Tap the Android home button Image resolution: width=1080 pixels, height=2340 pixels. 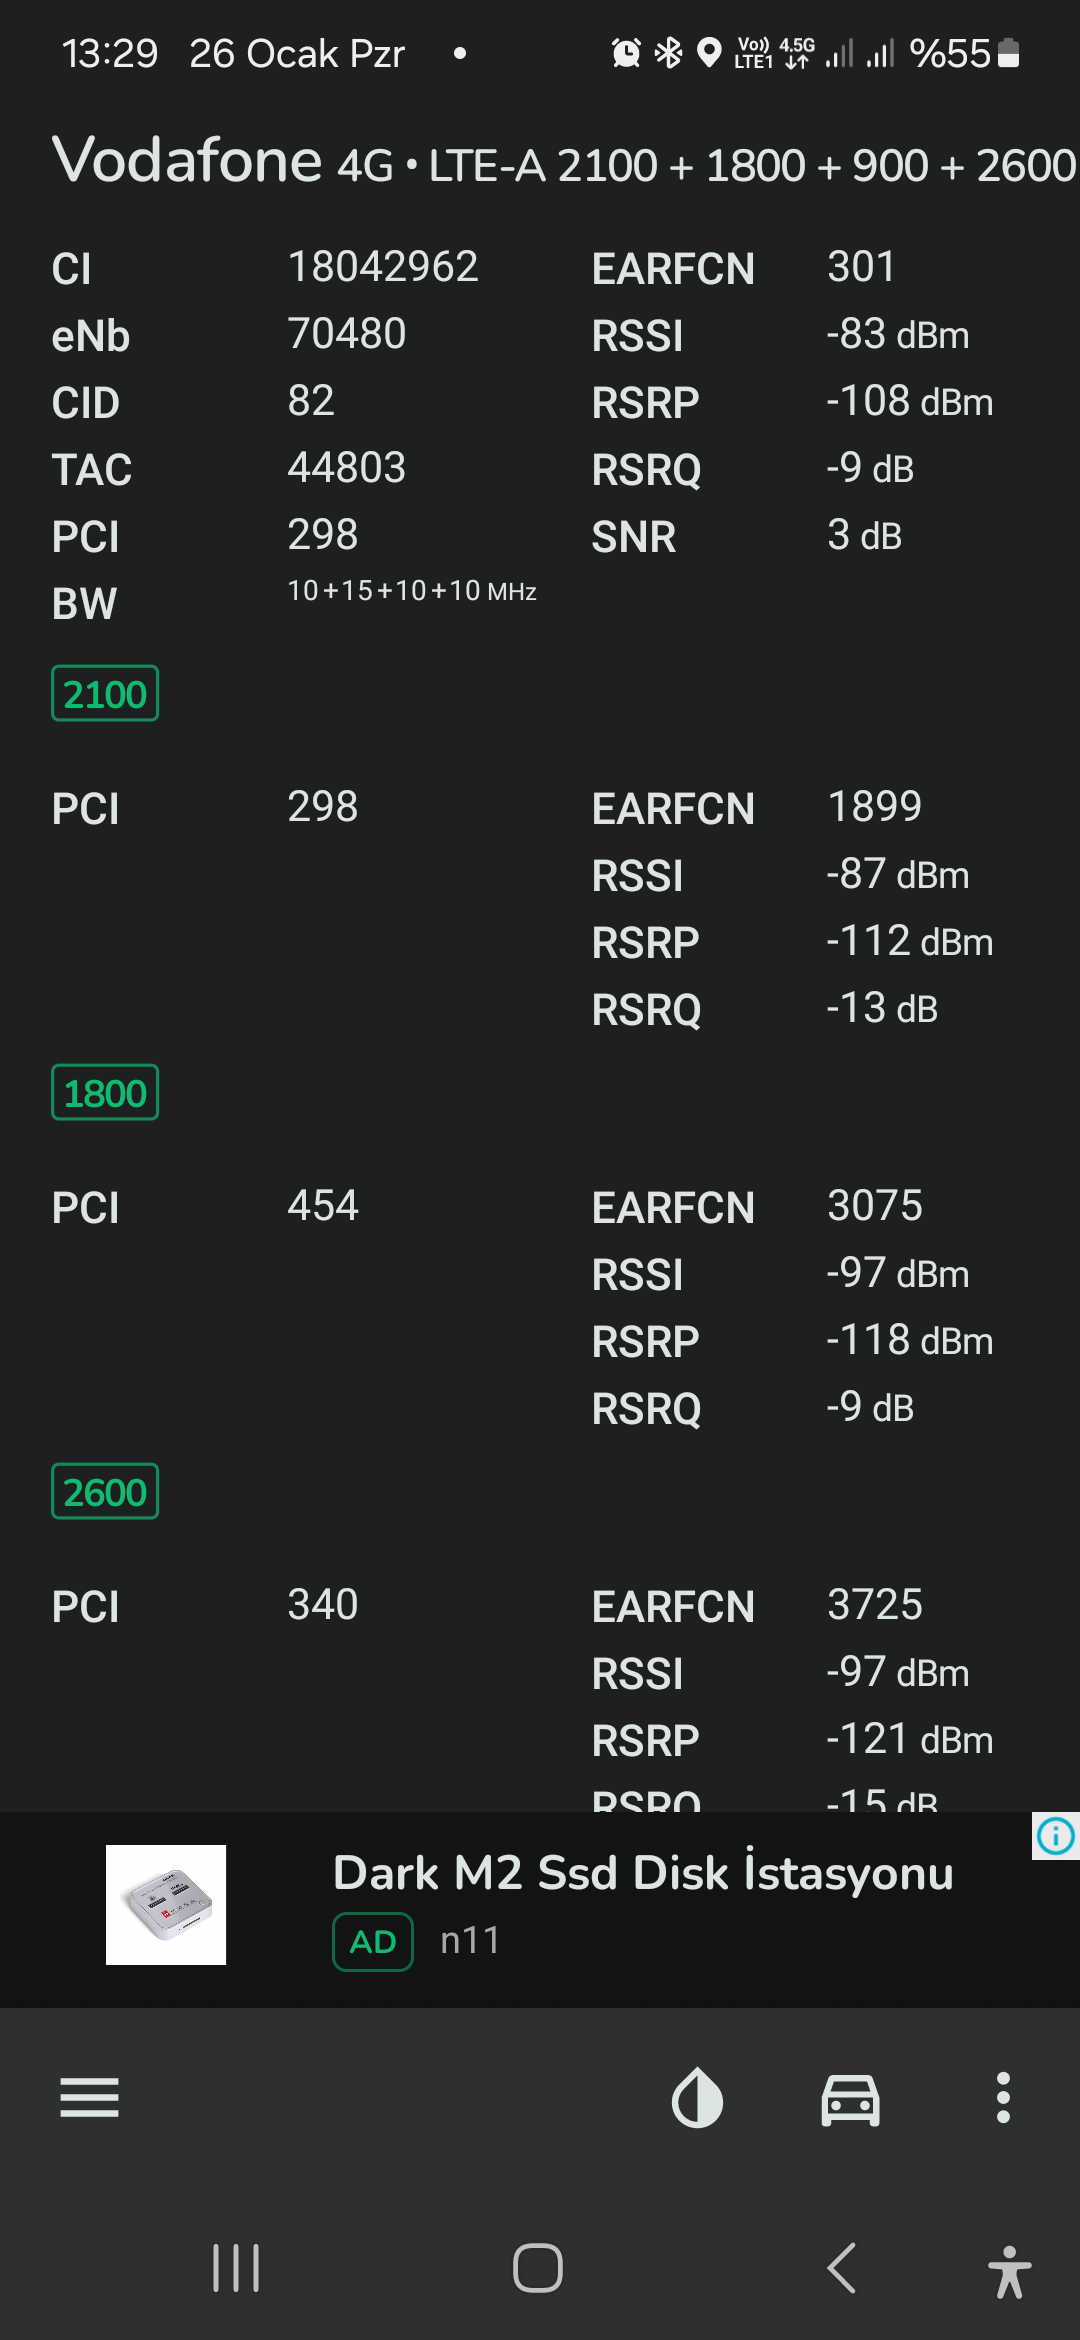coord(538,2268)
